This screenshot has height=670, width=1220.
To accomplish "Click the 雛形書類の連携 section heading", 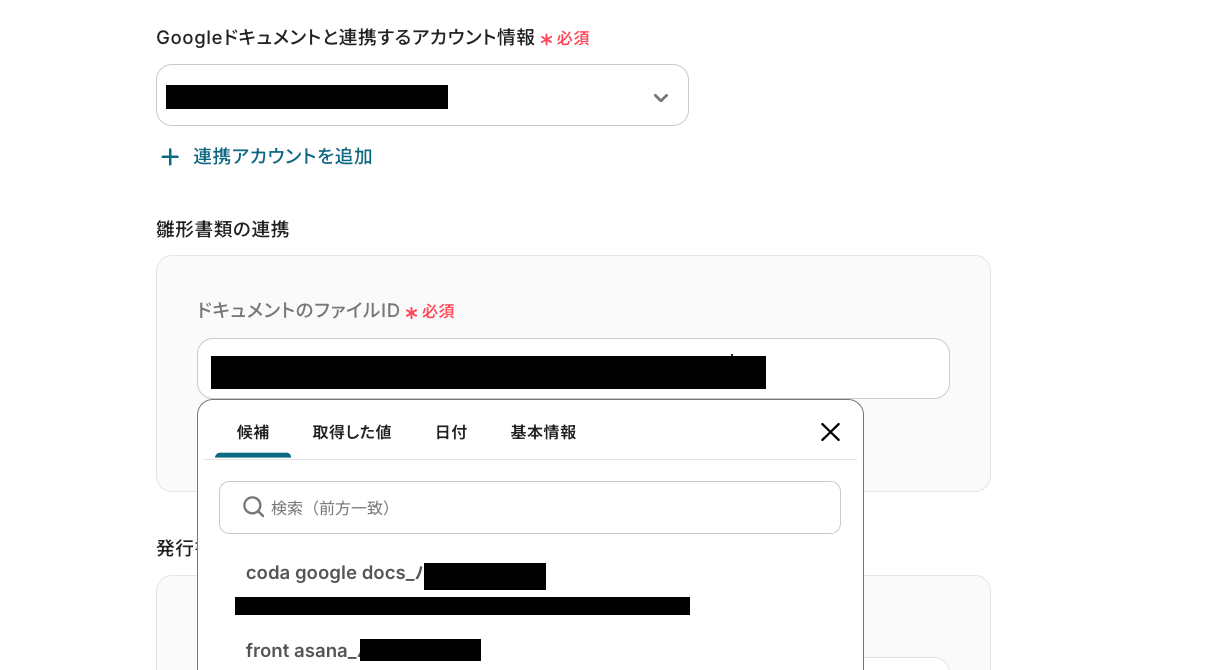I will [x=223, y=229].
